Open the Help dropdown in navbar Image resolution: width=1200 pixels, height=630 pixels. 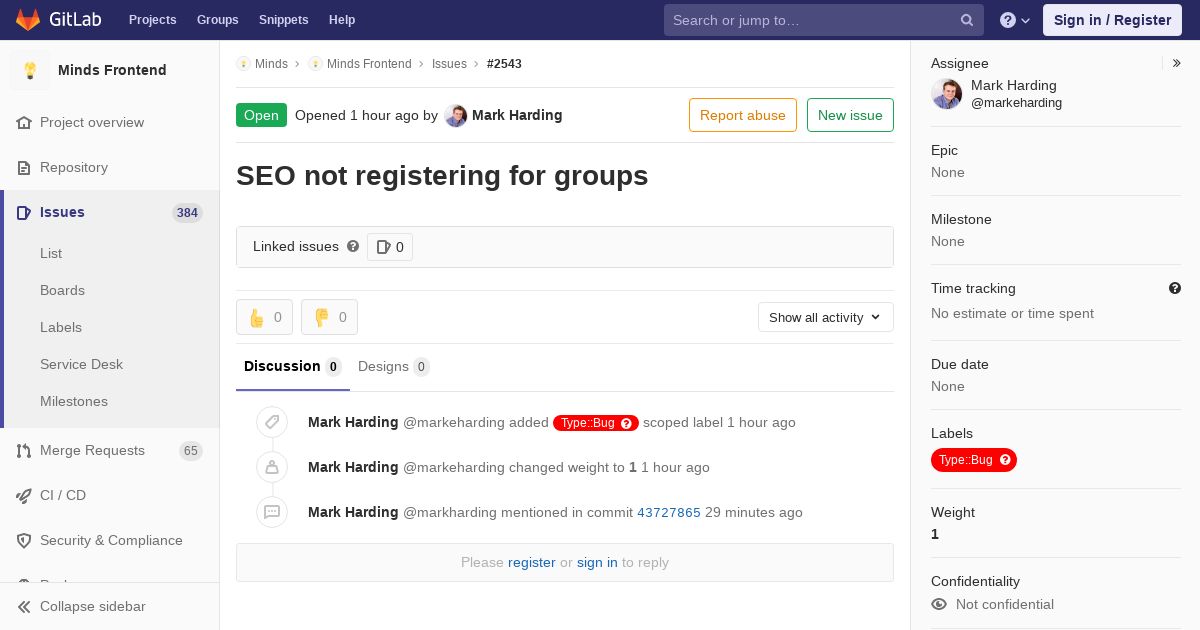[1015, 20]
